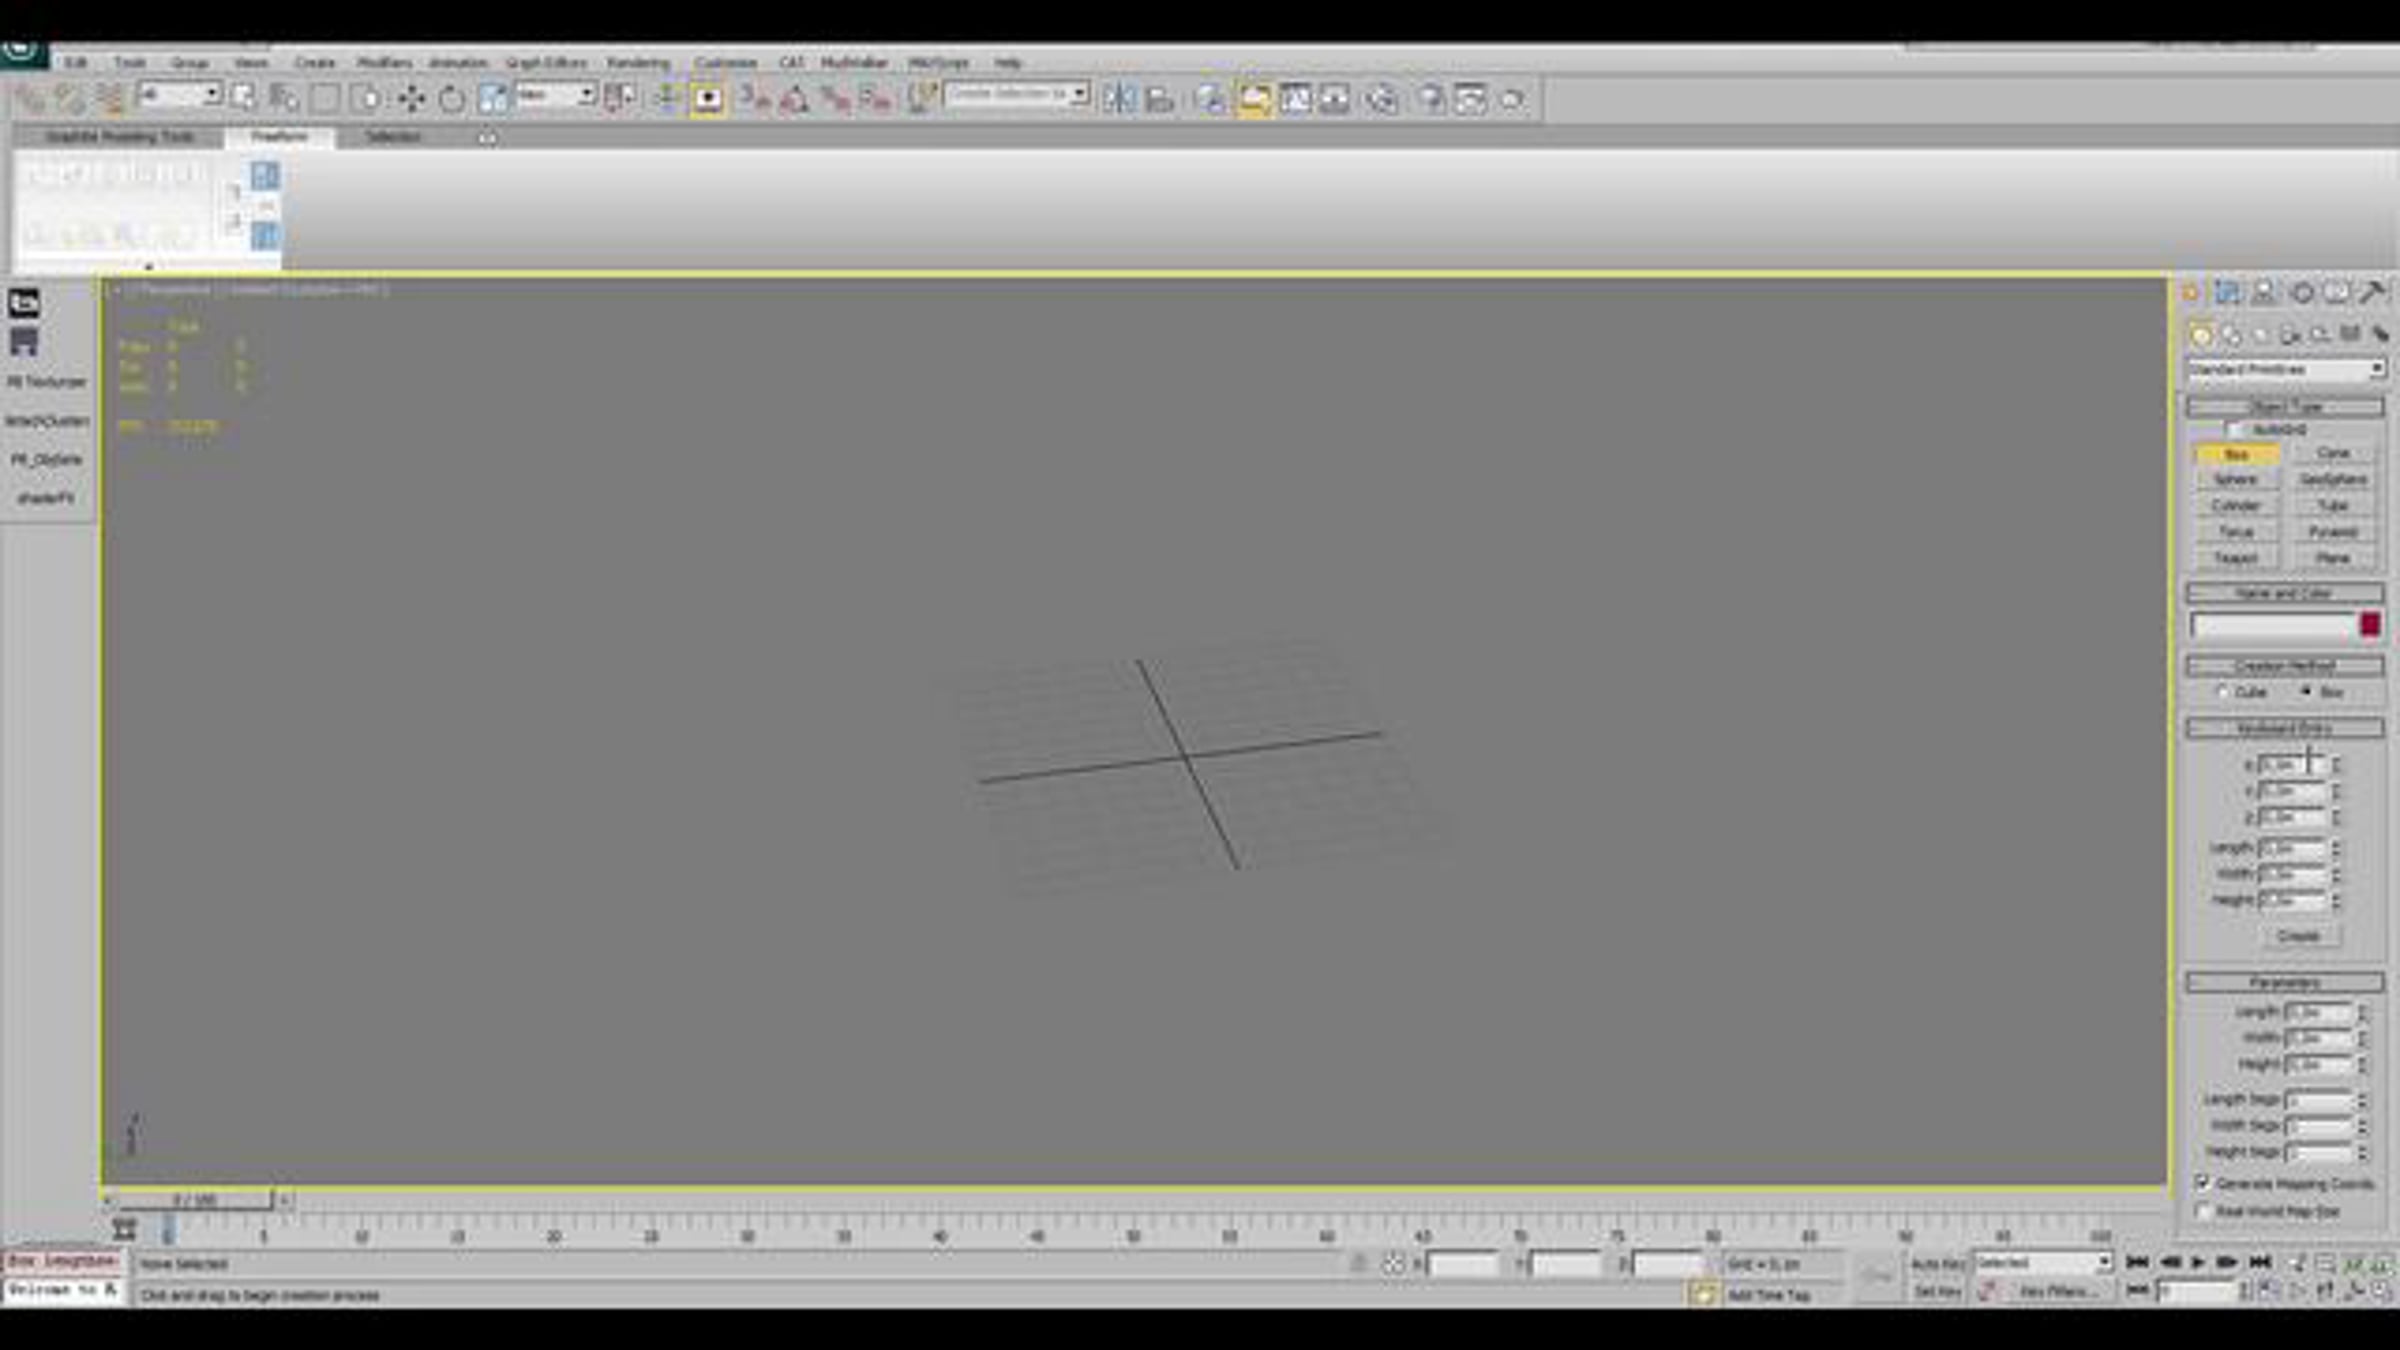Switch to the Modify panel tab icon
This screenshot has width=2400, height=1350.
click(x=2227, y=292)
